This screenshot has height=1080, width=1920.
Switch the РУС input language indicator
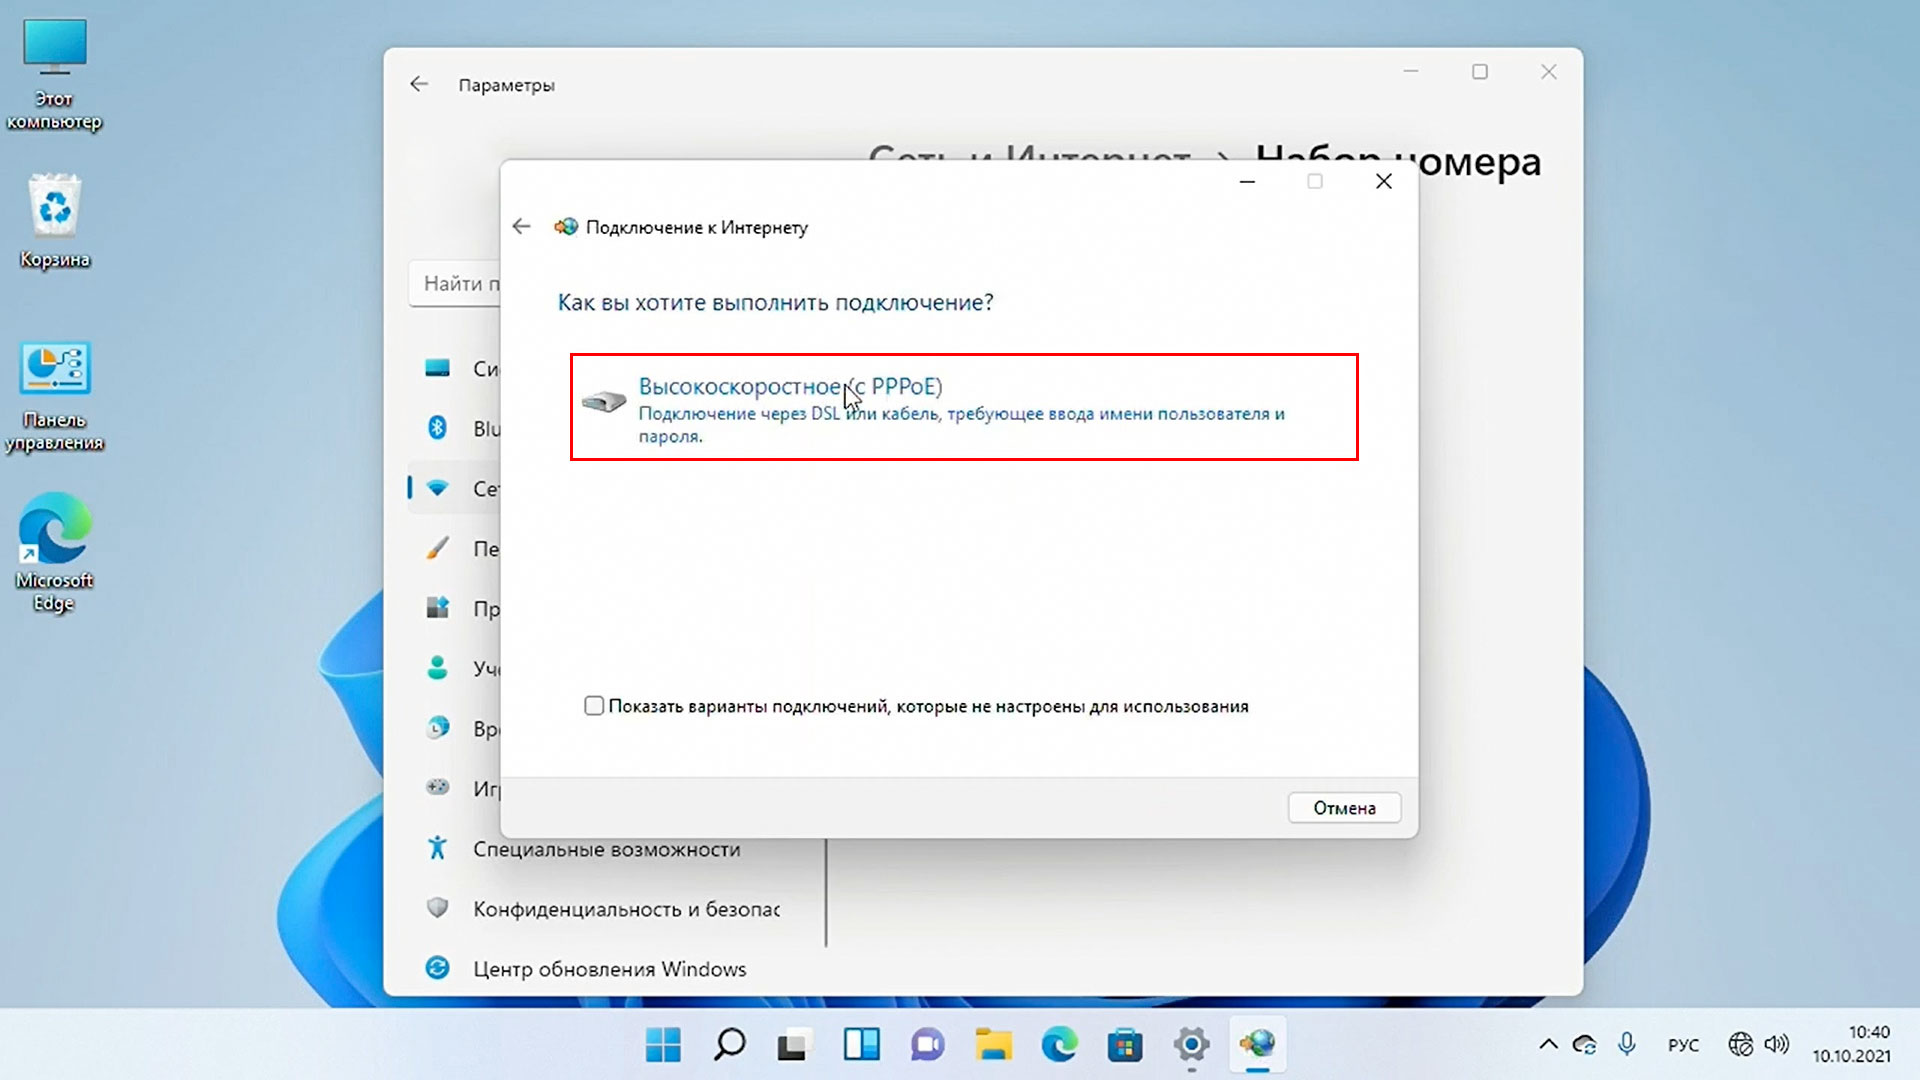1683,1045
